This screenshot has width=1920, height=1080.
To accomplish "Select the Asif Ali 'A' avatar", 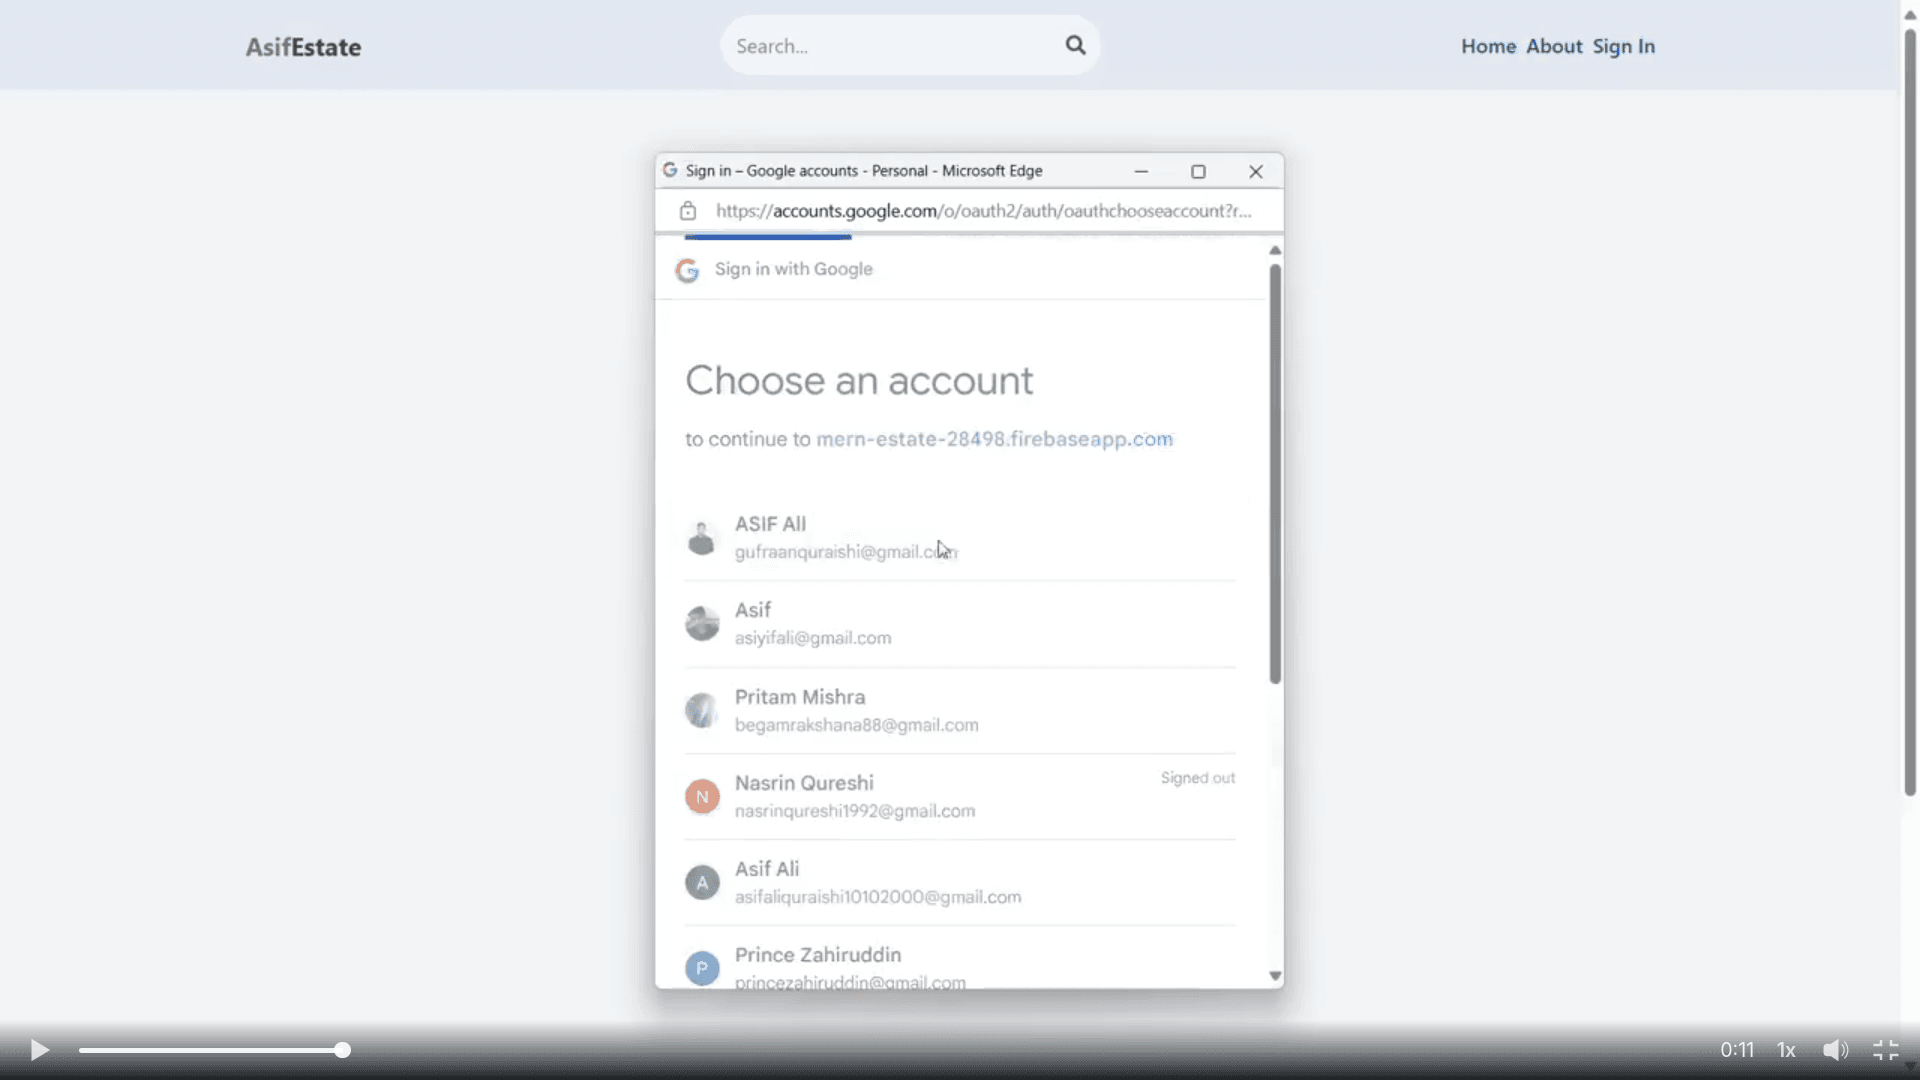I will click(702, 883).
